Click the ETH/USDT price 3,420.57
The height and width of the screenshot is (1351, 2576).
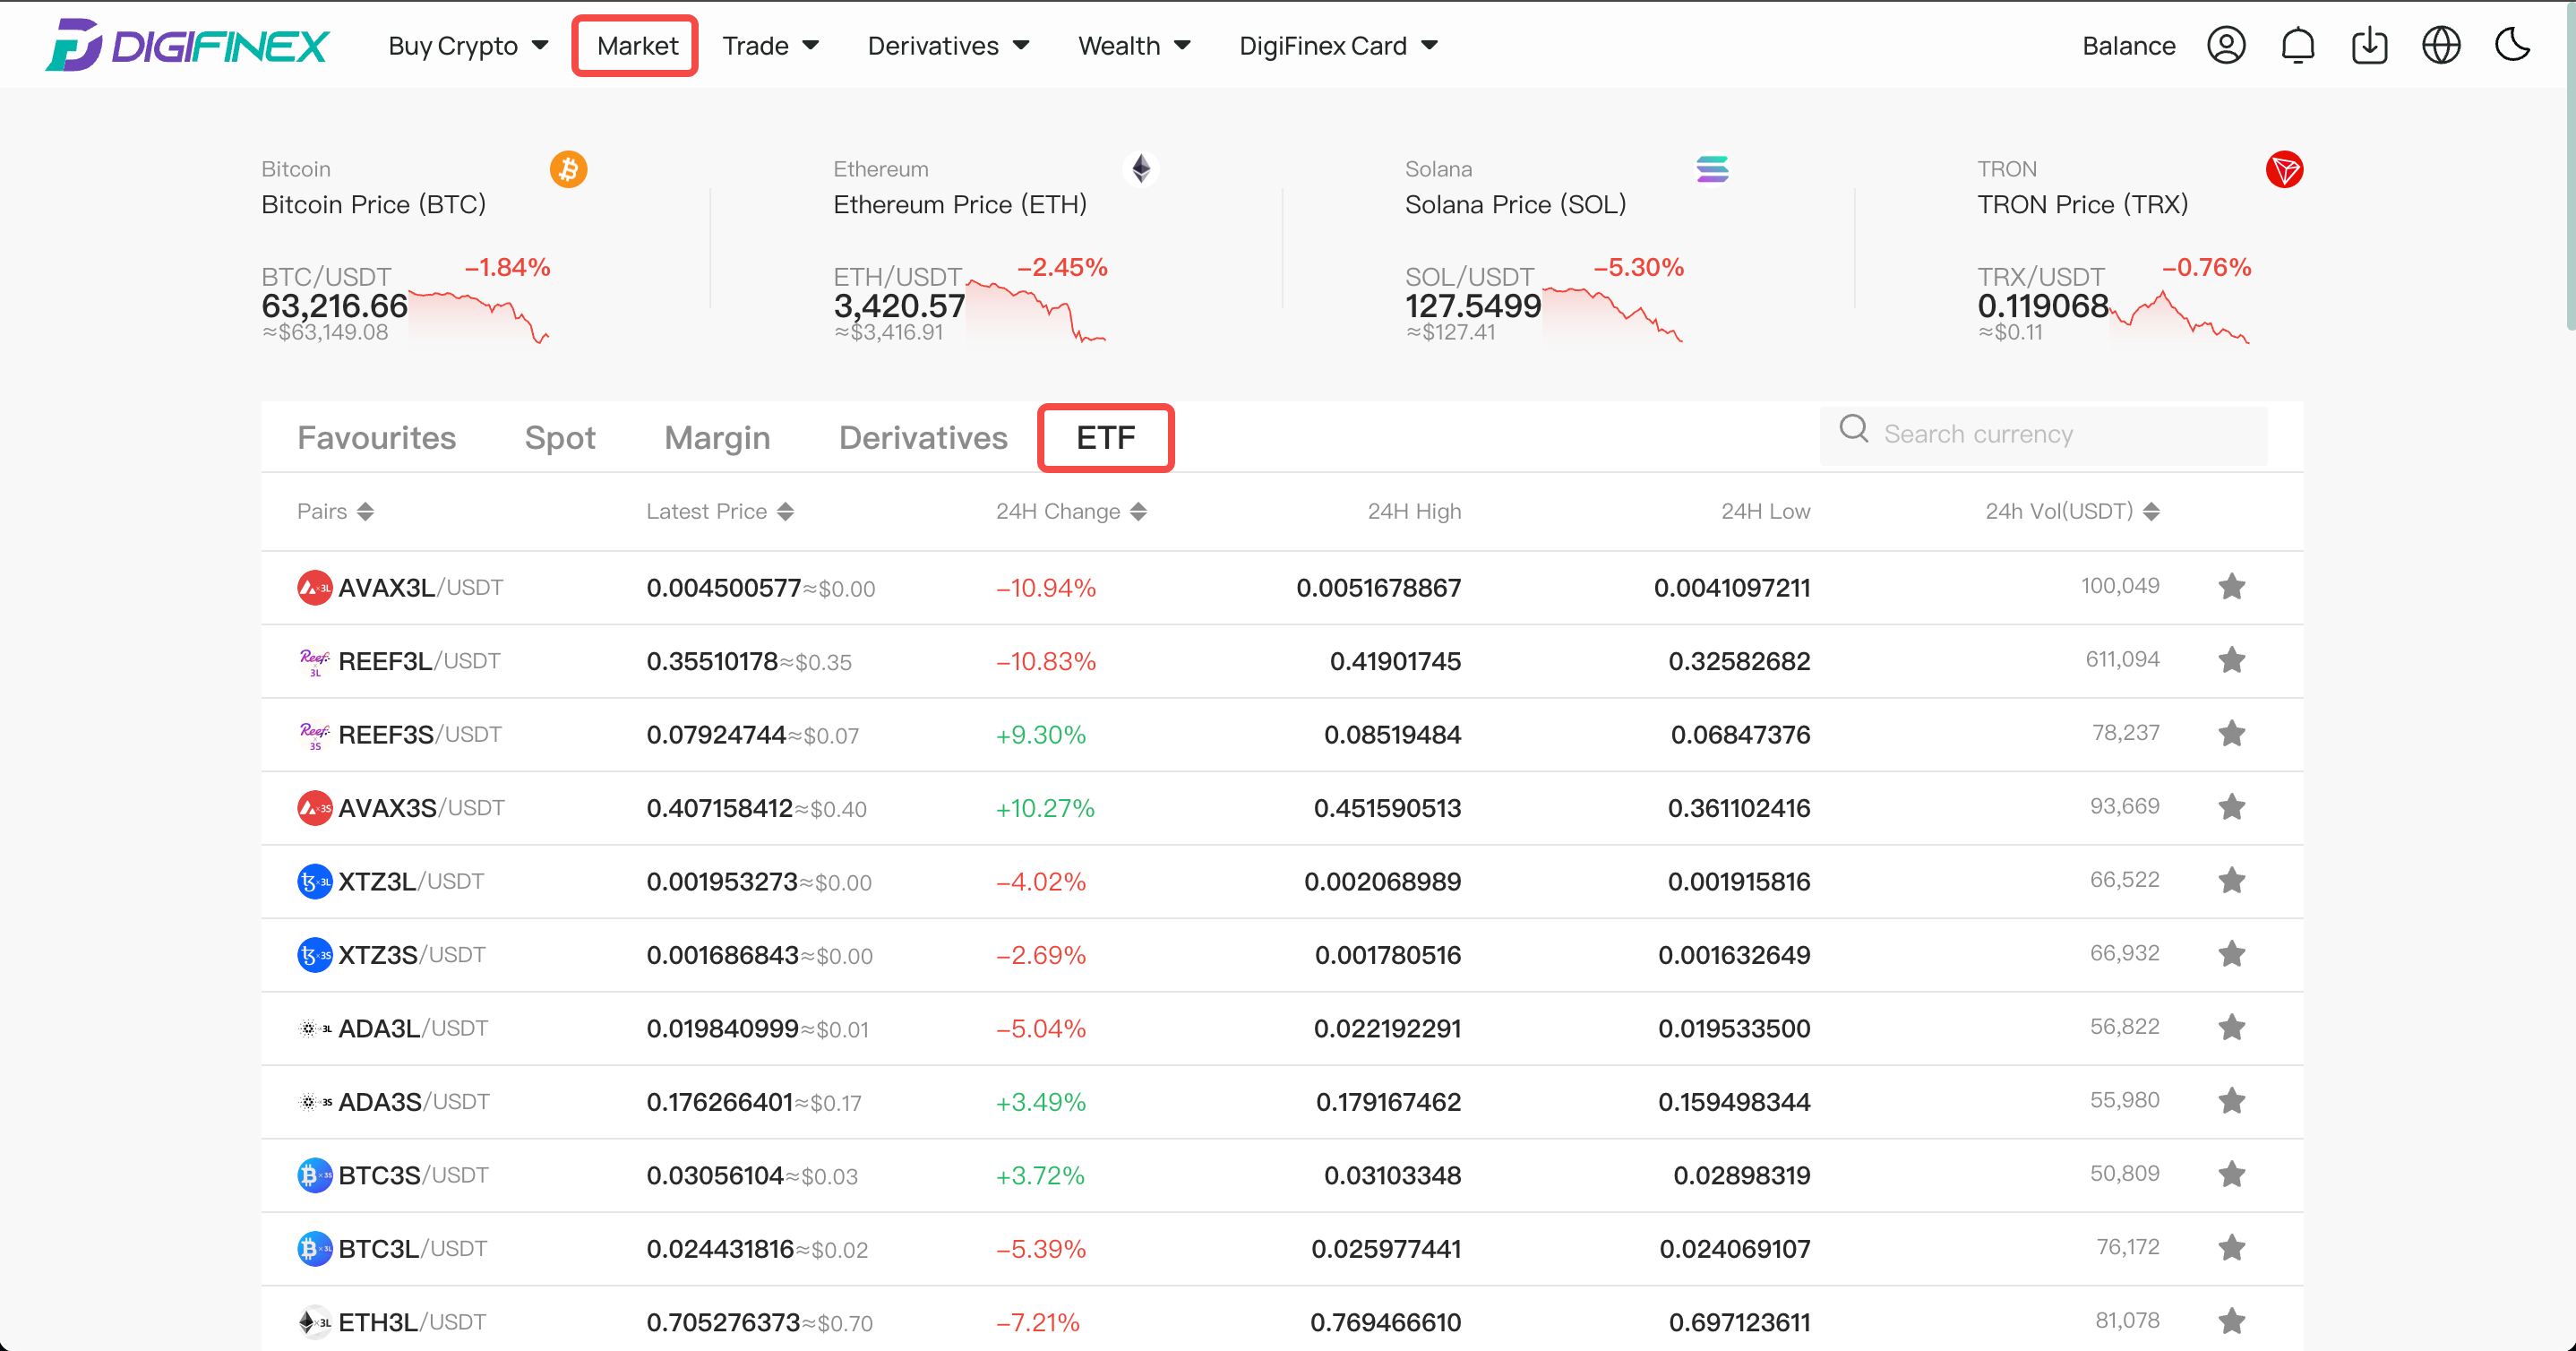tap(899, 306)
